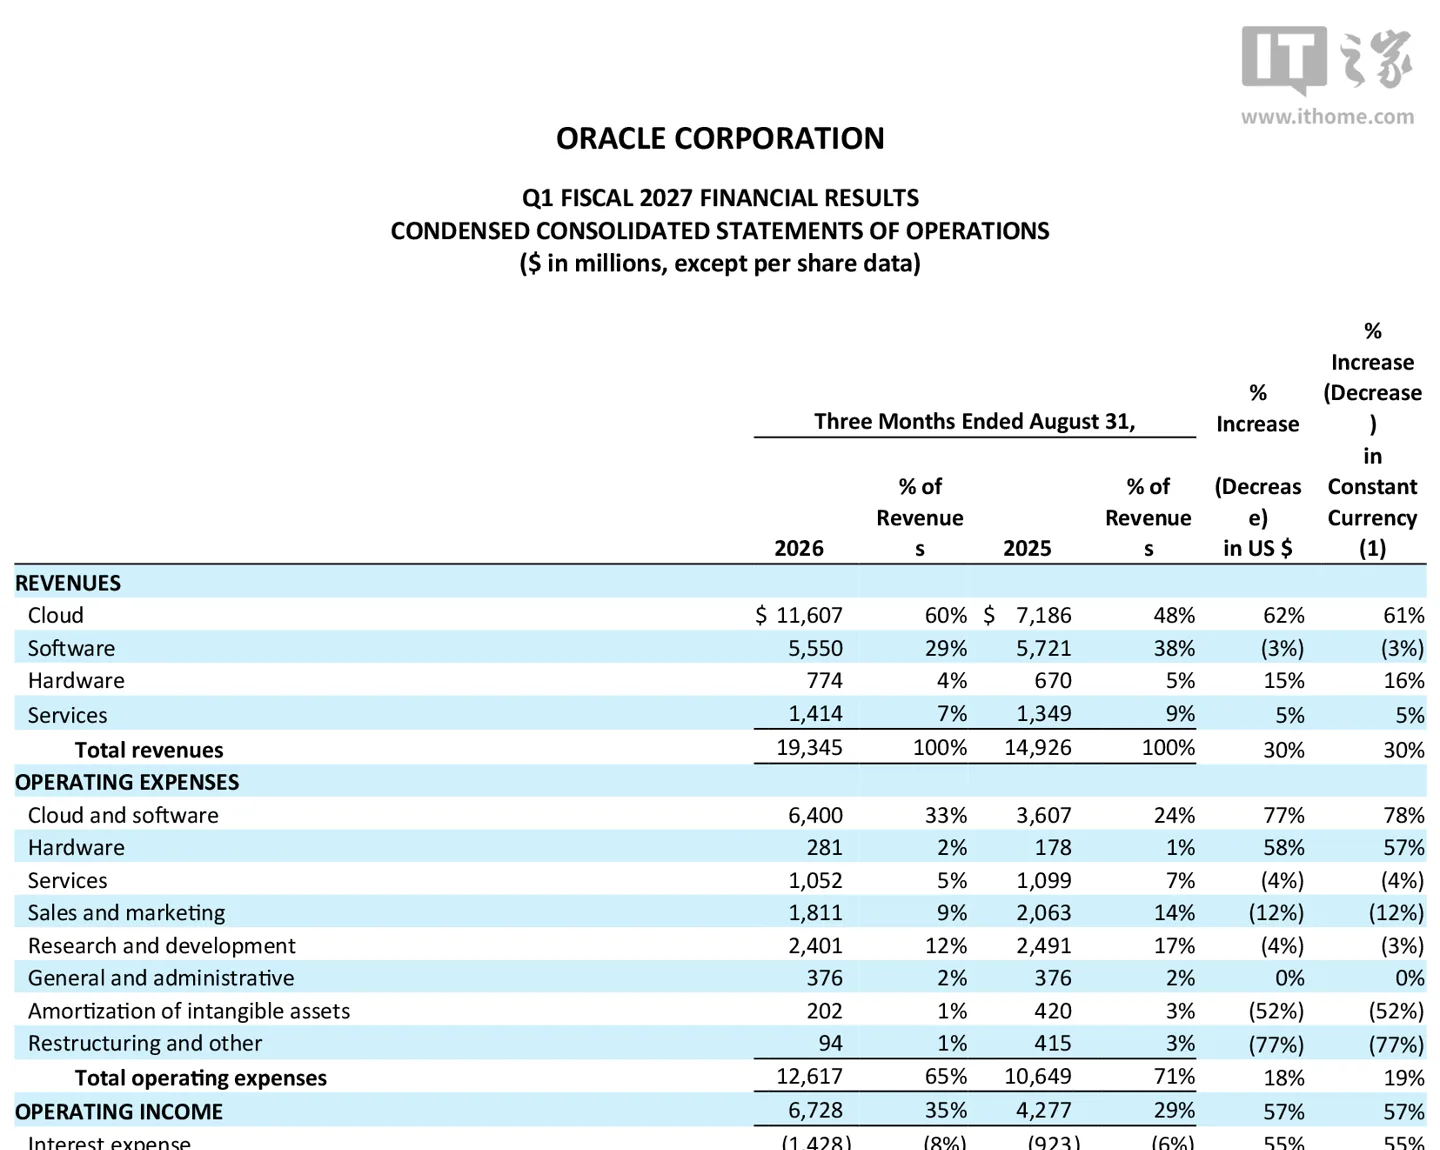Select the "Q1 FISCAL 2027 FINANCIAL RESULTS" heading
The height and width of the screenshot is (1150, 1440).
(x=720, y=198)
